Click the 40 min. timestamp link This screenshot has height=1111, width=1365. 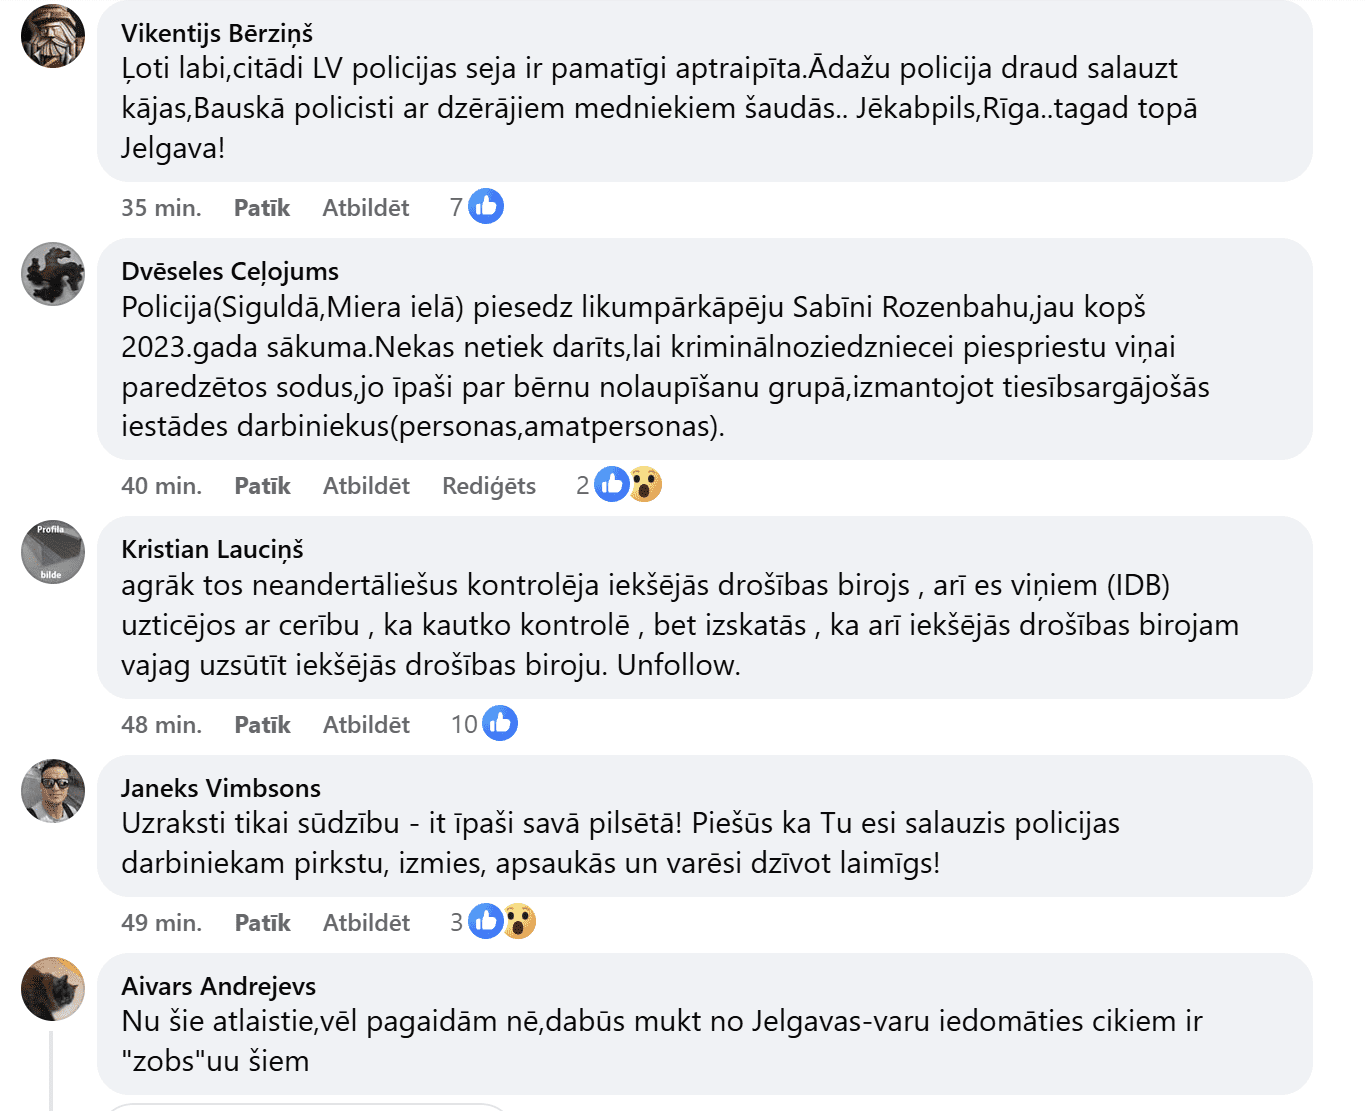(x=161, y=486)
